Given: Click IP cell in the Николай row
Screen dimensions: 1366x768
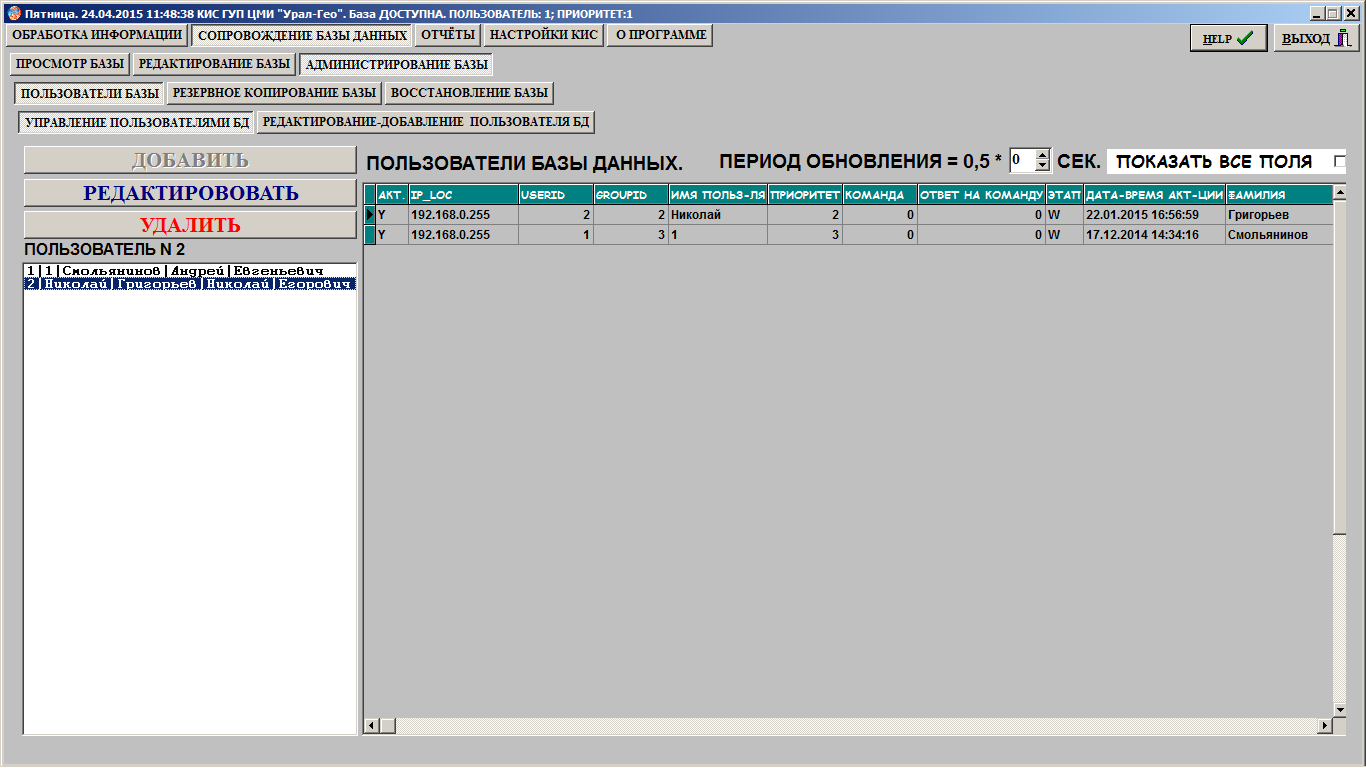Looking at the screenshot, I should tap(463, 215).
